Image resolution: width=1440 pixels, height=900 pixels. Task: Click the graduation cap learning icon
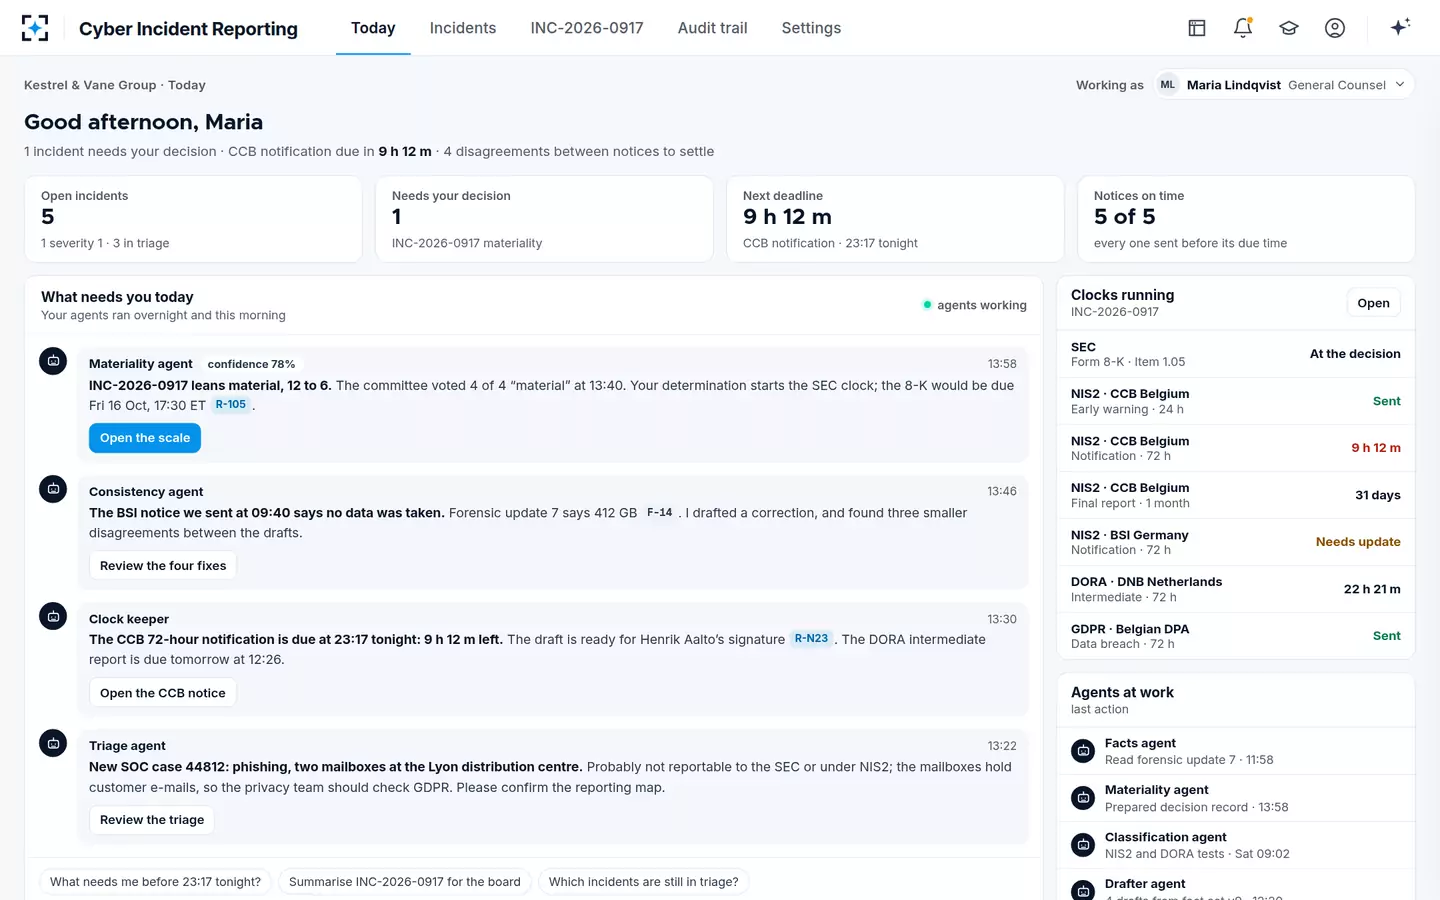(1289, 28)
